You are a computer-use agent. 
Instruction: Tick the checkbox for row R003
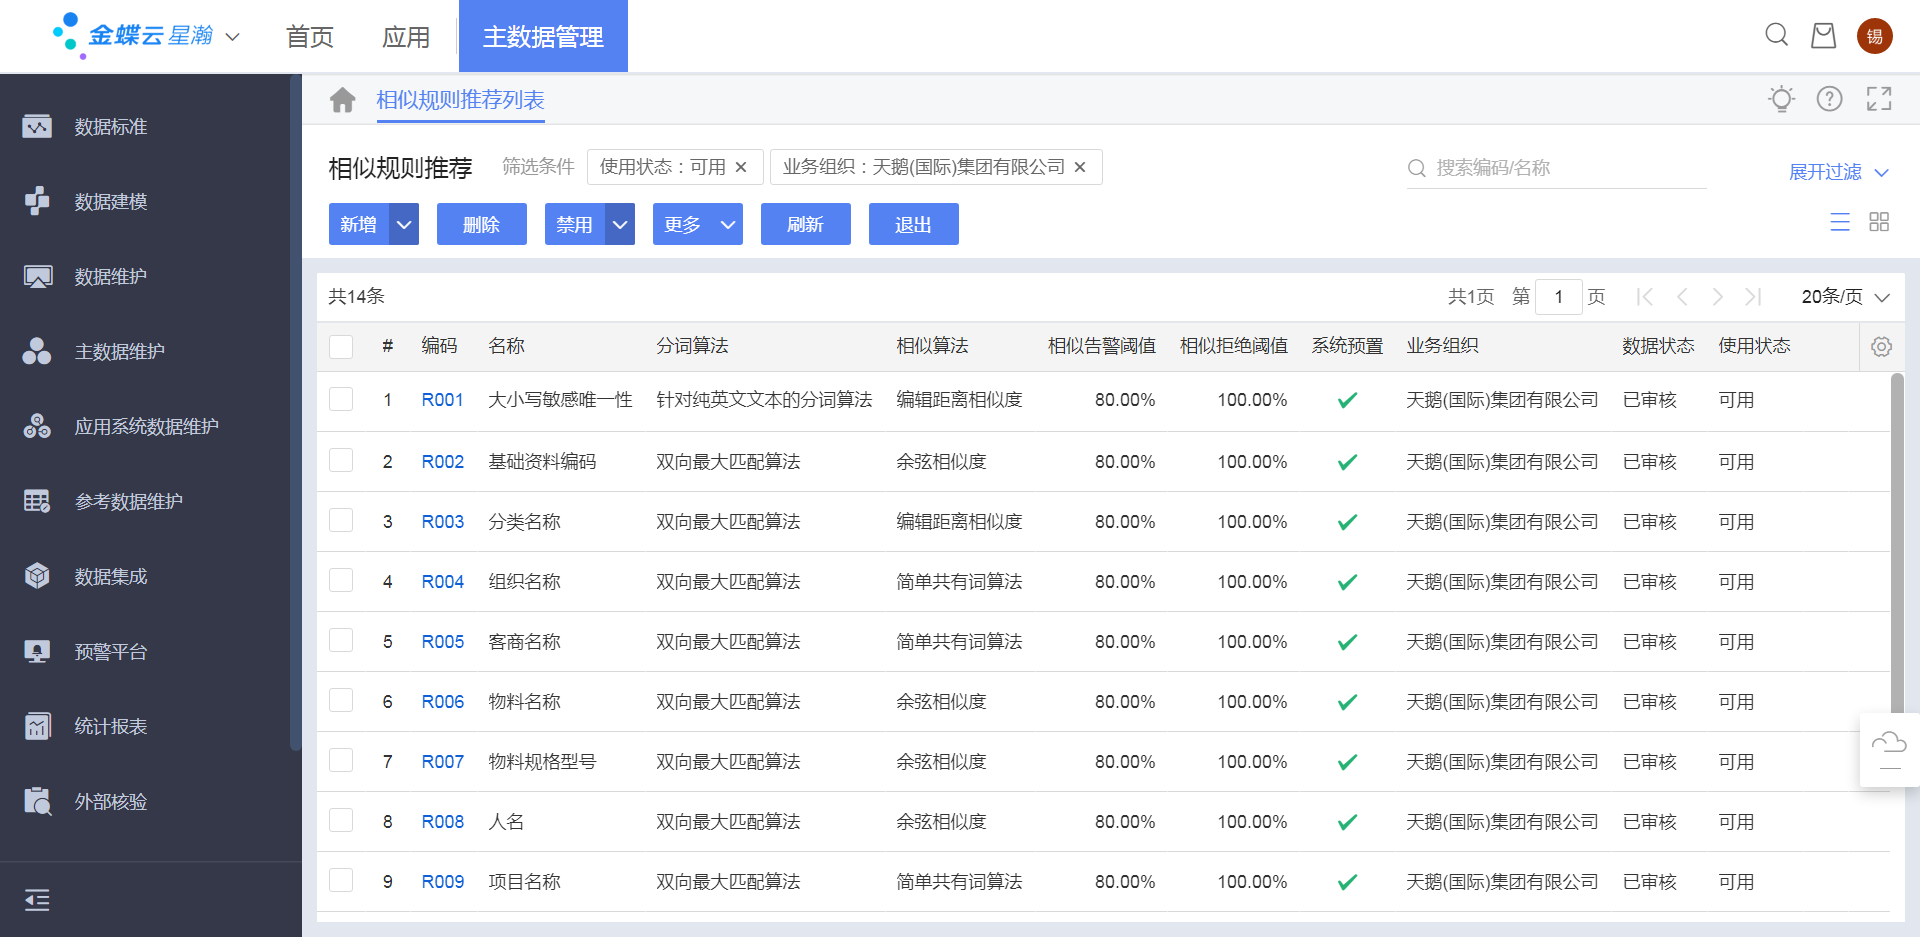click(341, 520)
